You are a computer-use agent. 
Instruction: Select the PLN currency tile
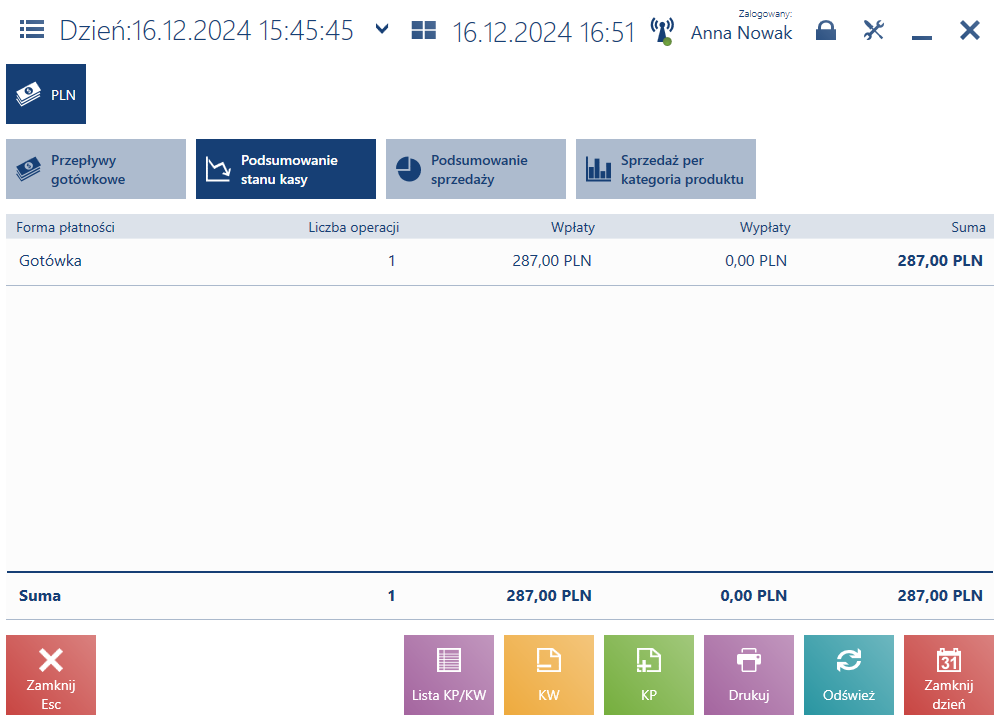coord(46,94)
